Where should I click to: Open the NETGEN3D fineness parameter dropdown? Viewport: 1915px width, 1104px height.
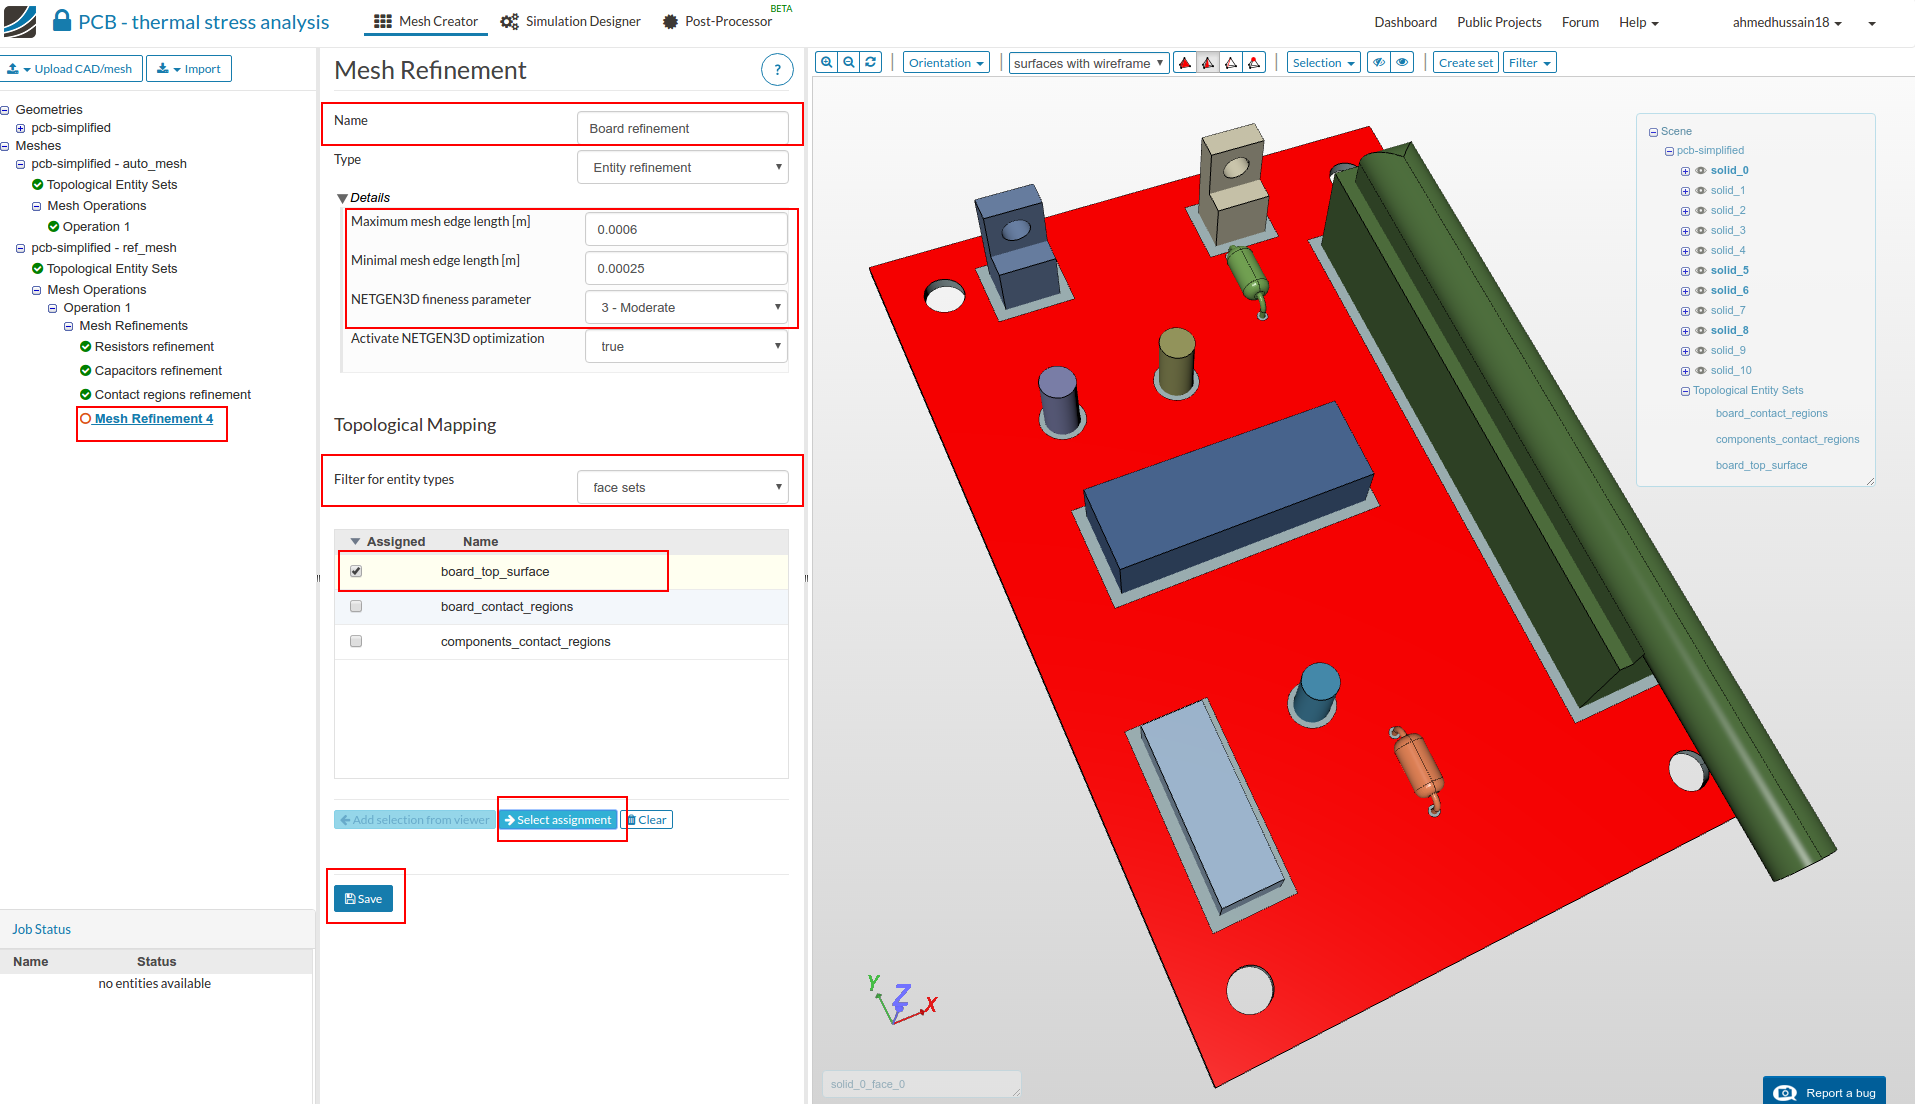(686, 307)
